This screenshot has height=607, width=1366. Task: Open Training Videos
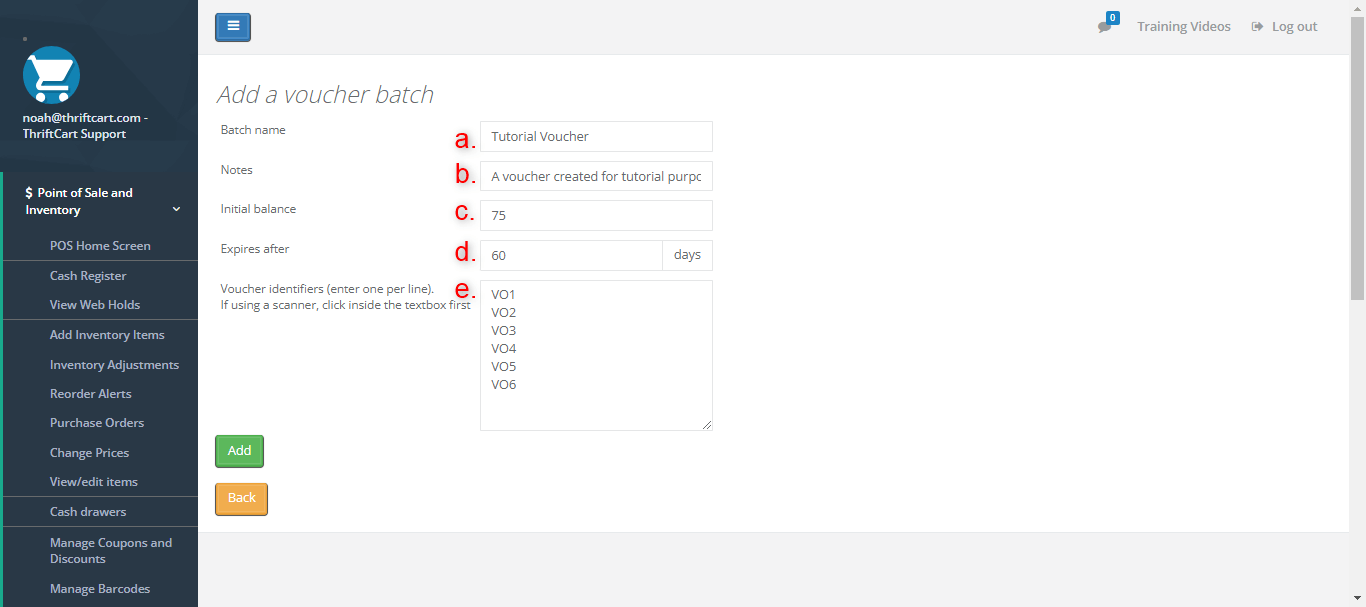(x=1184, y=26)
